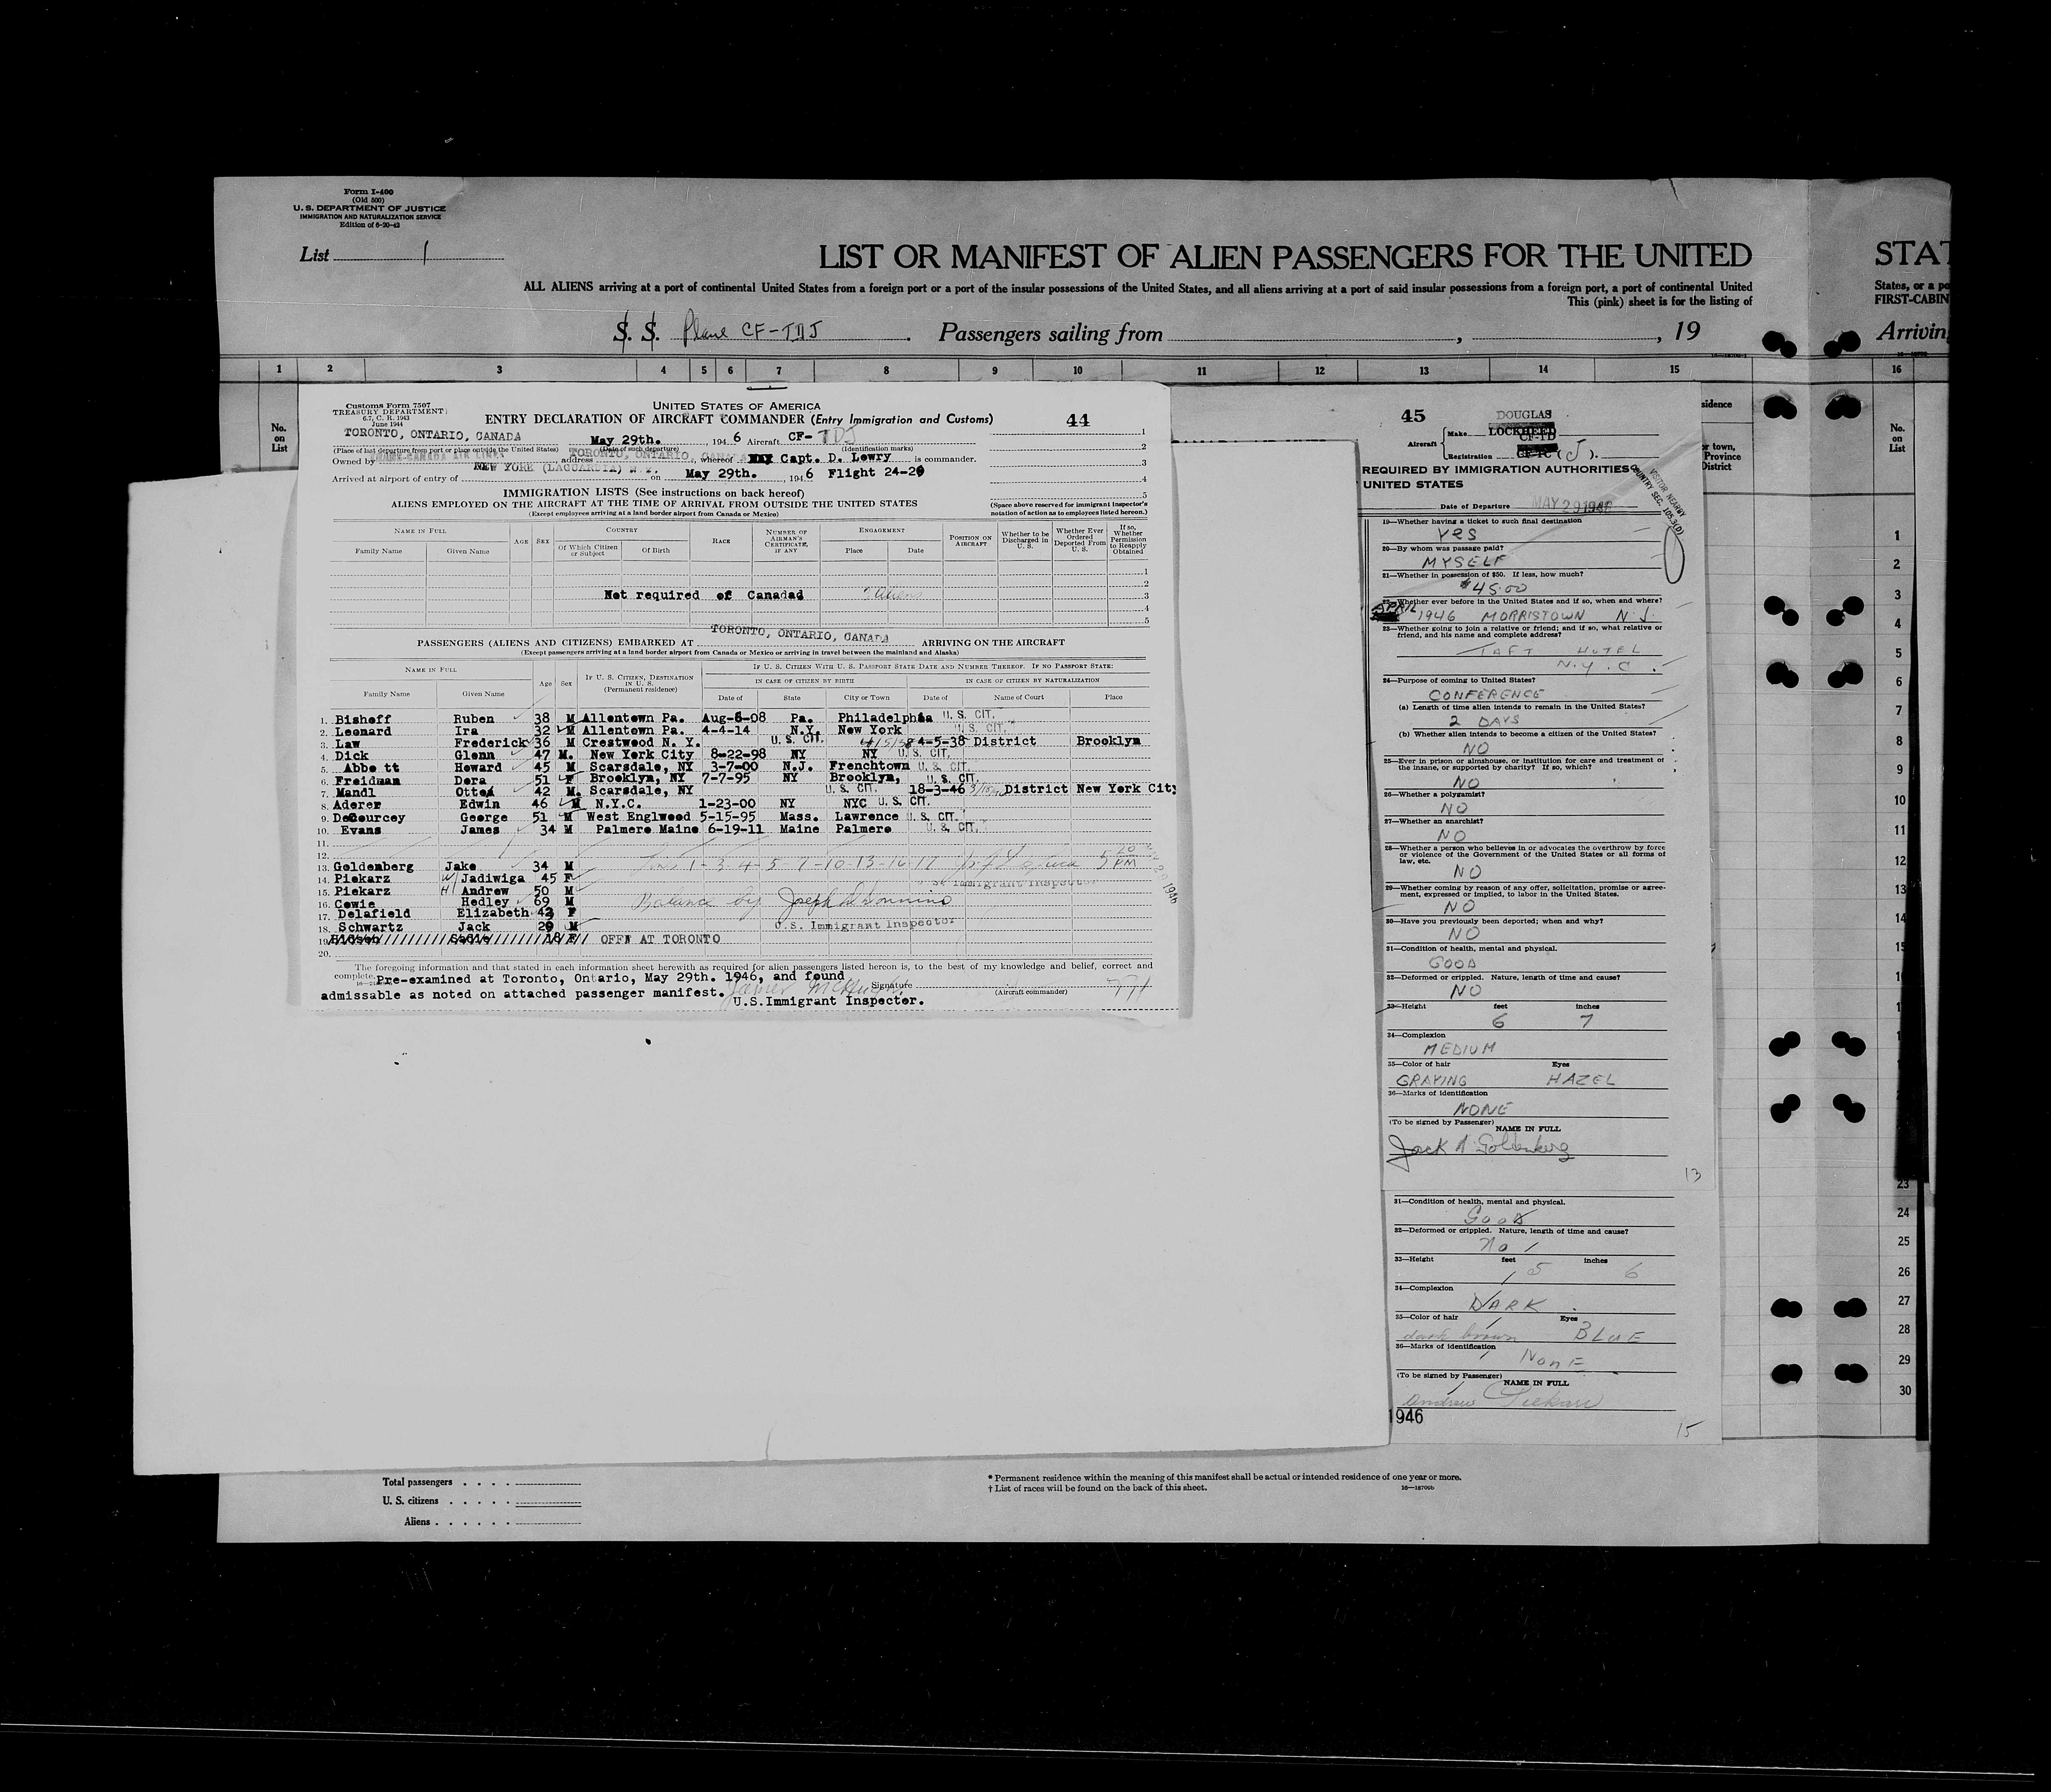Select 'Mandl' family name in row 7
This screenshot has width=2051, height=1792.
click(x=356, y=793)
